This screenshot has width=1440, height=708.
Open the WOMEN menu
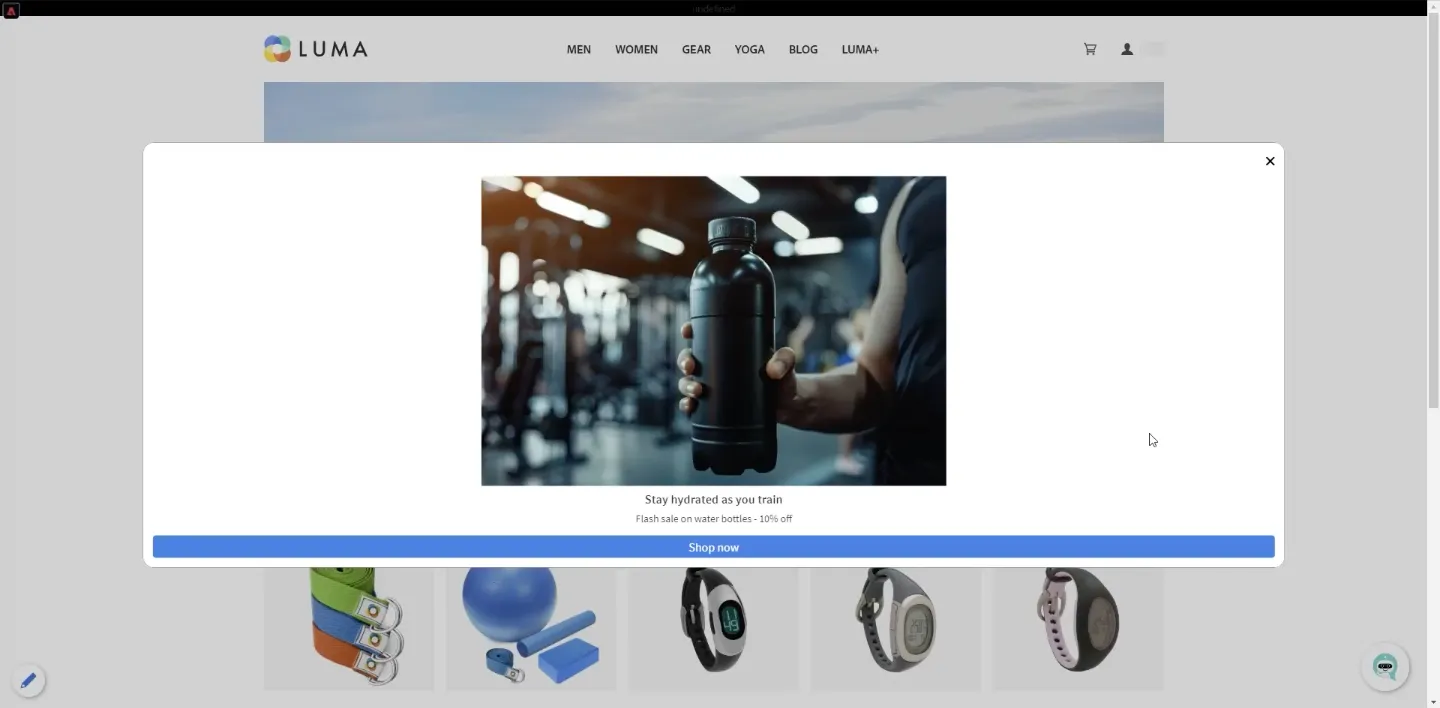(636, 49)
